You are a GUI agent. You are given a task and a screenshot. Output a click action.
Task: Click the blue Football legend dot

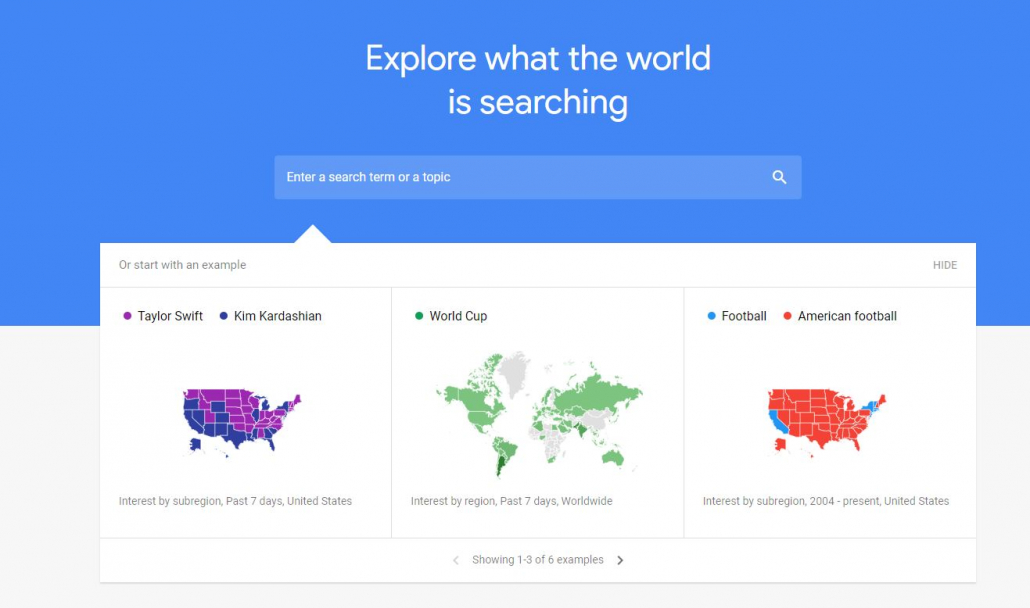tap(711, 316)
